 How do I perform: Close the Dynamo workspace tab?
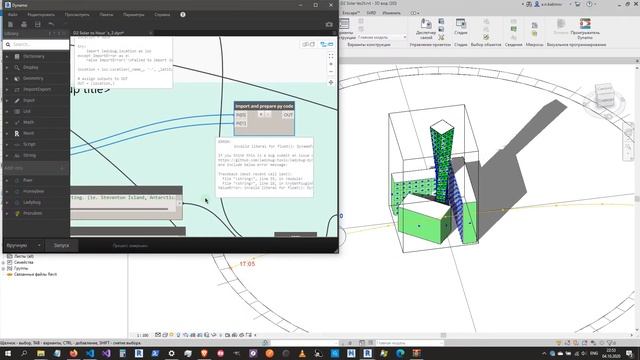coord(151,33)
